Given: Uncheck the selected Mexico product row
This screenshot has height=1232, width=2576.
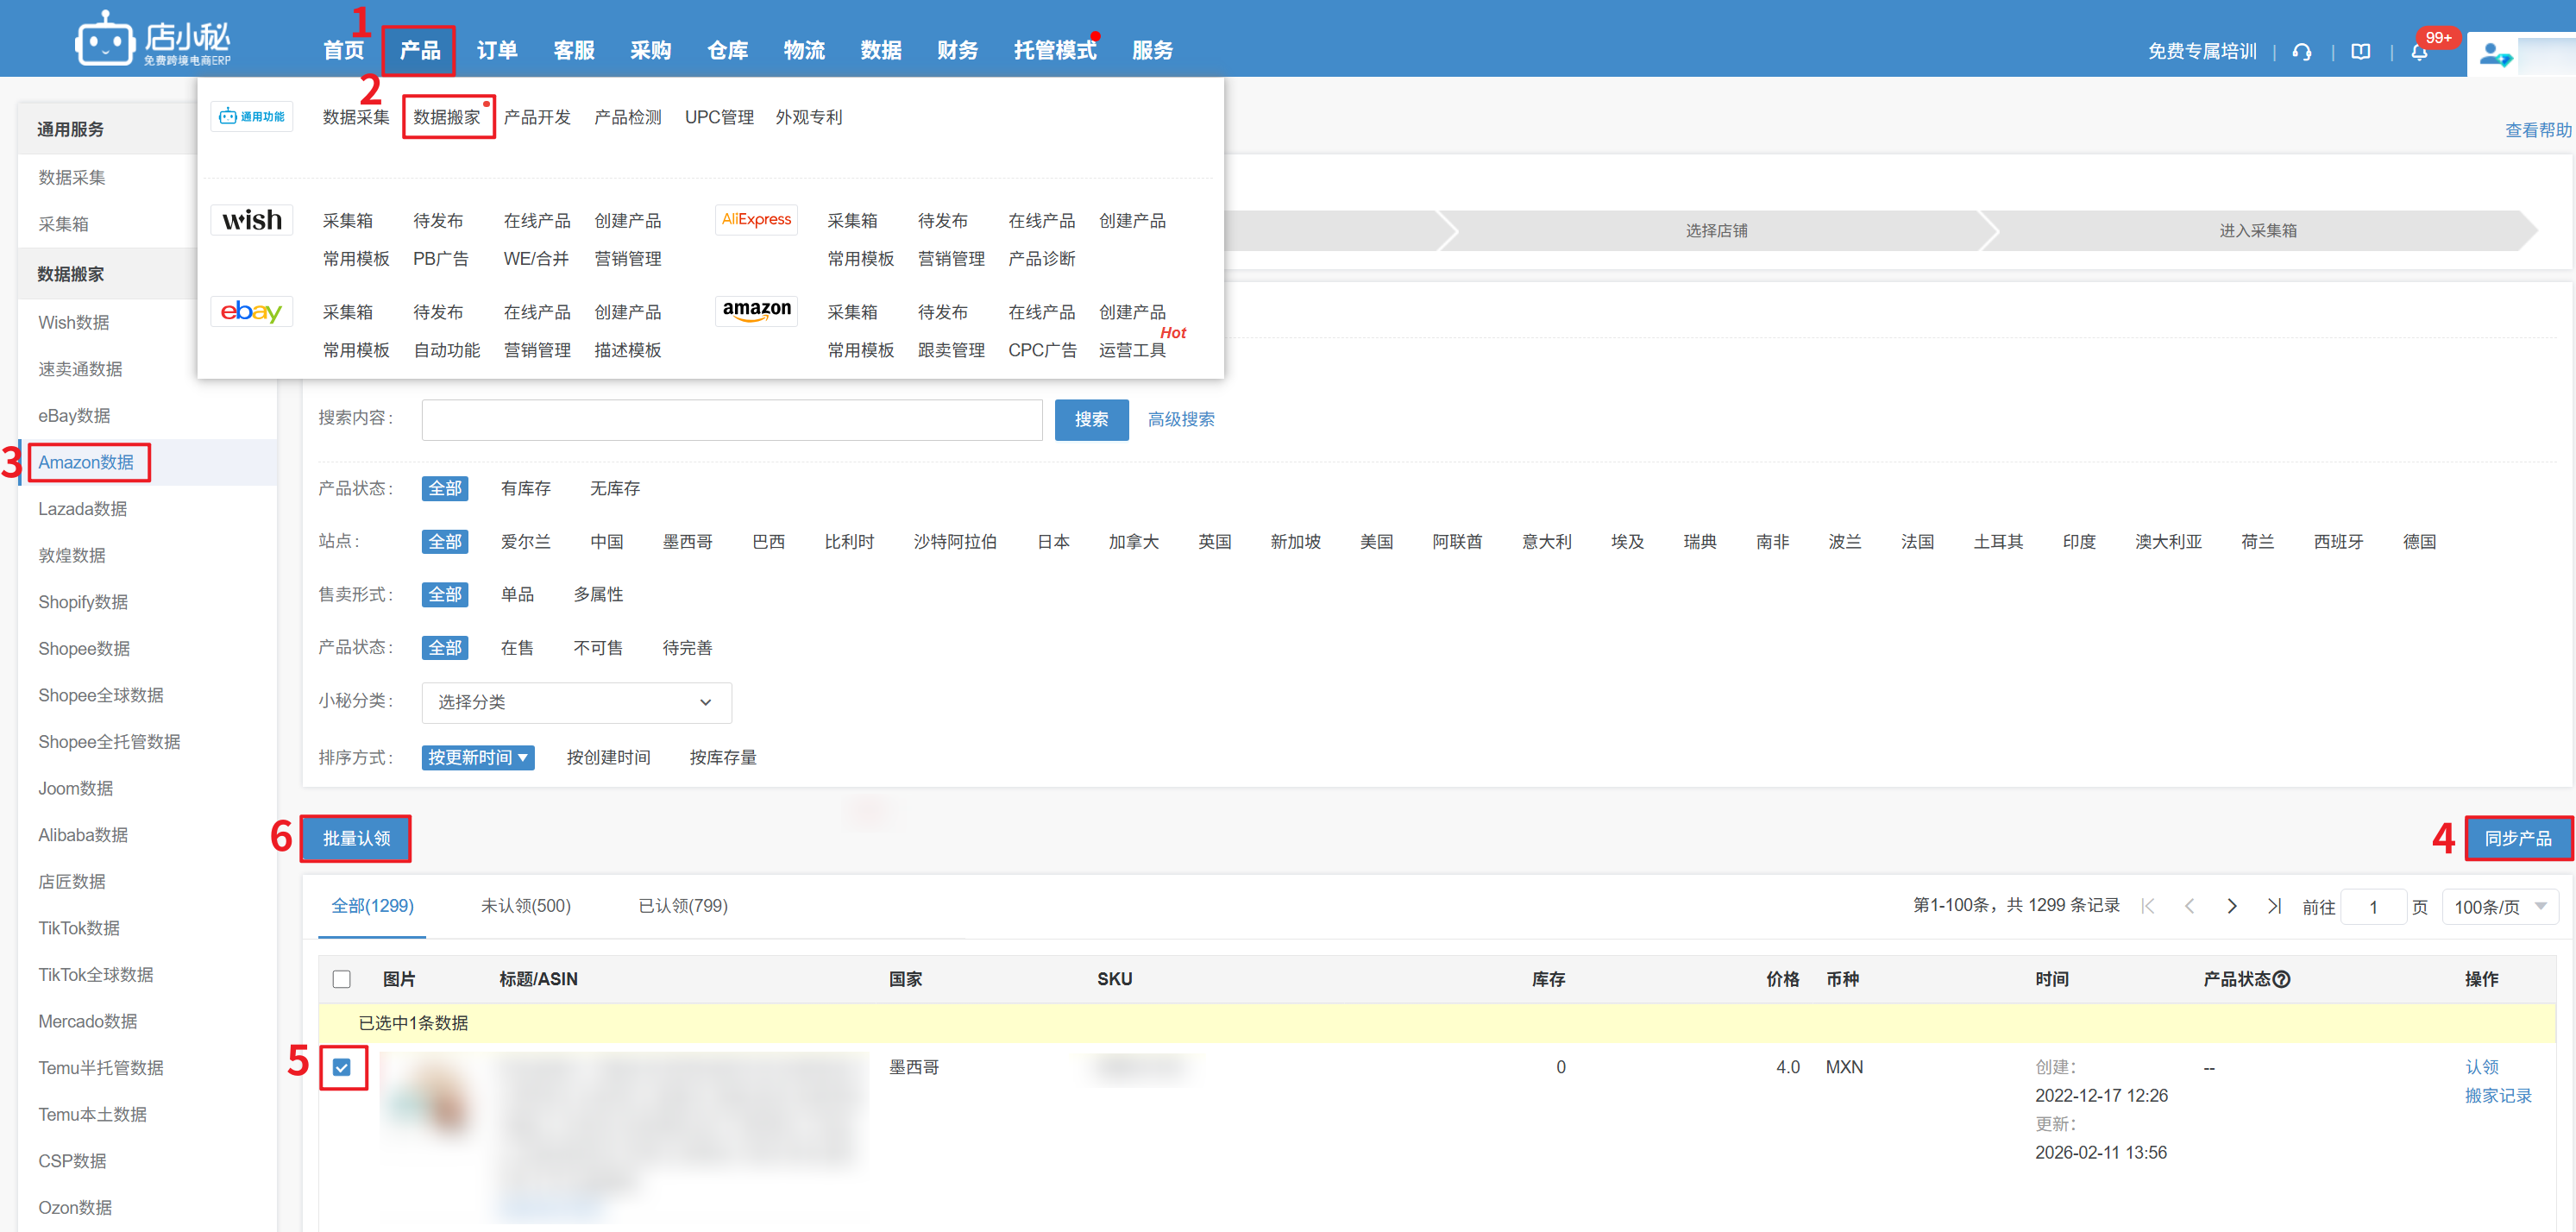Looking at the screenshot, I should click(x=342, y=1067).
